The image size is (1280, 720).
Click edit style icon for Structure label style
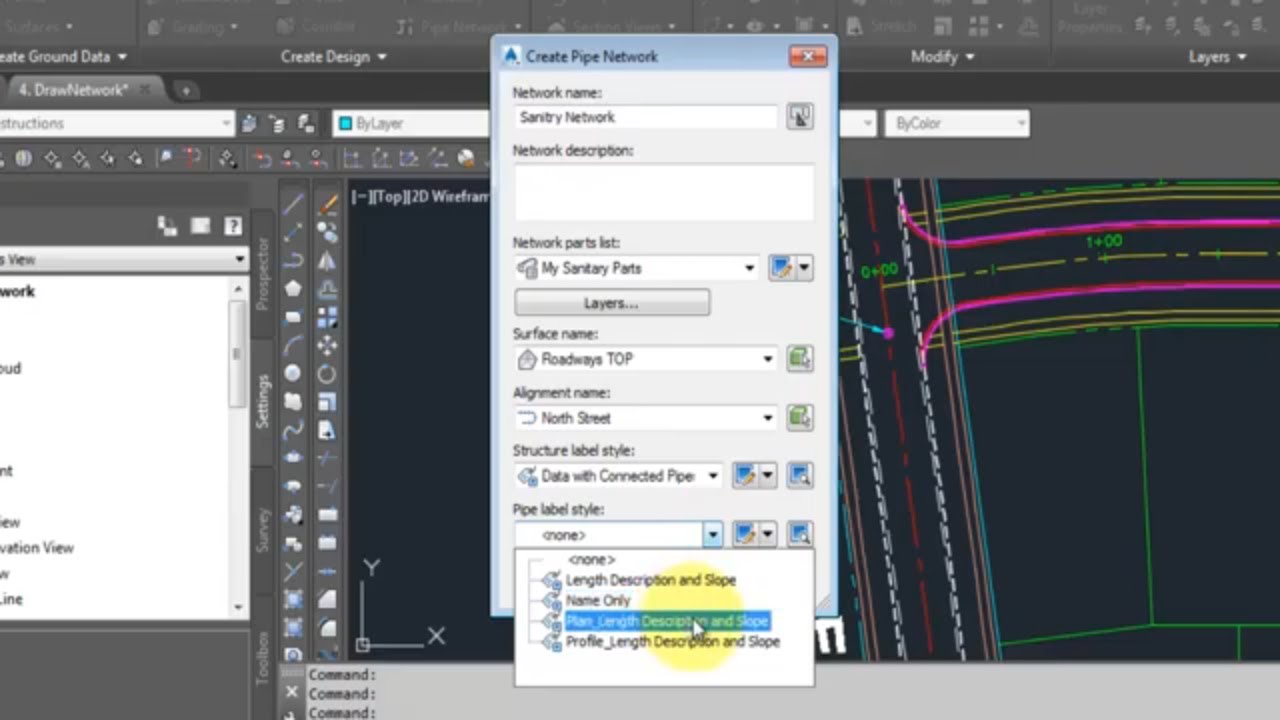pos(745,476)
